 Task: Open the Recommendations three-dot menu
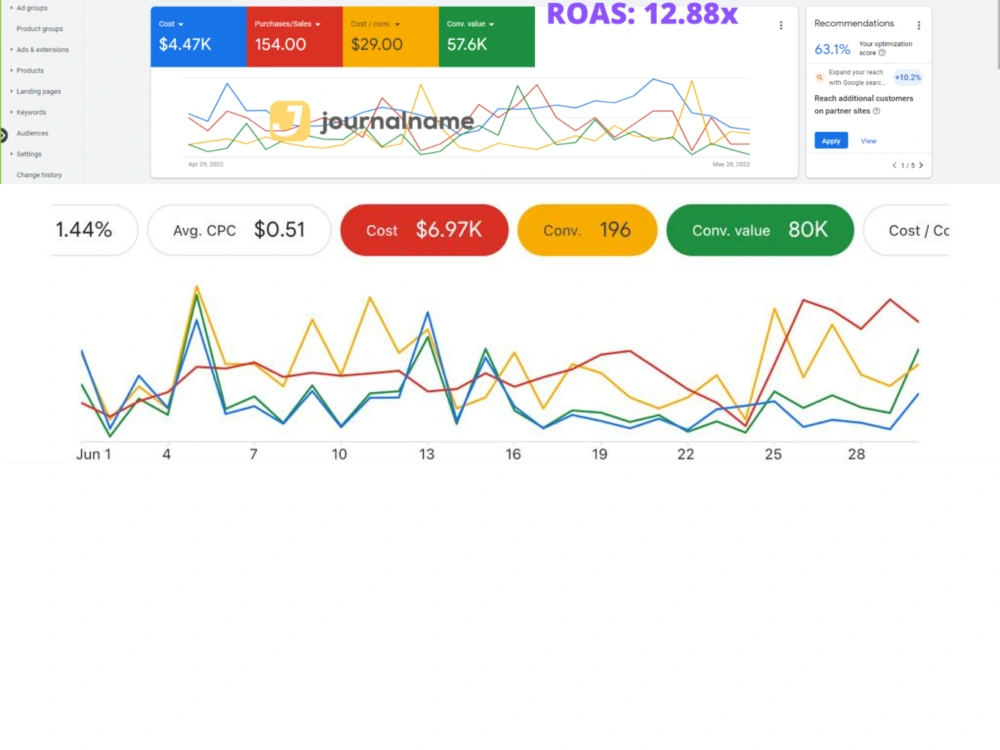click(918, 26)
